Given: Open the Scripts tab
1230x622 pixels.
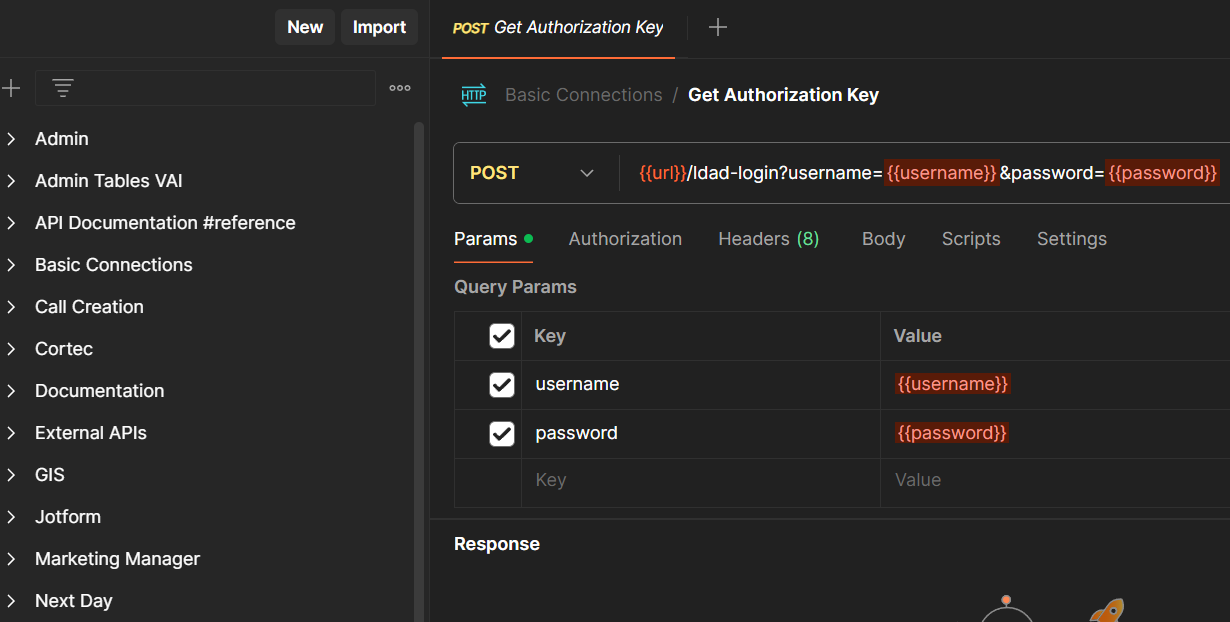Looking at the screenshot, I should (971, 239).
